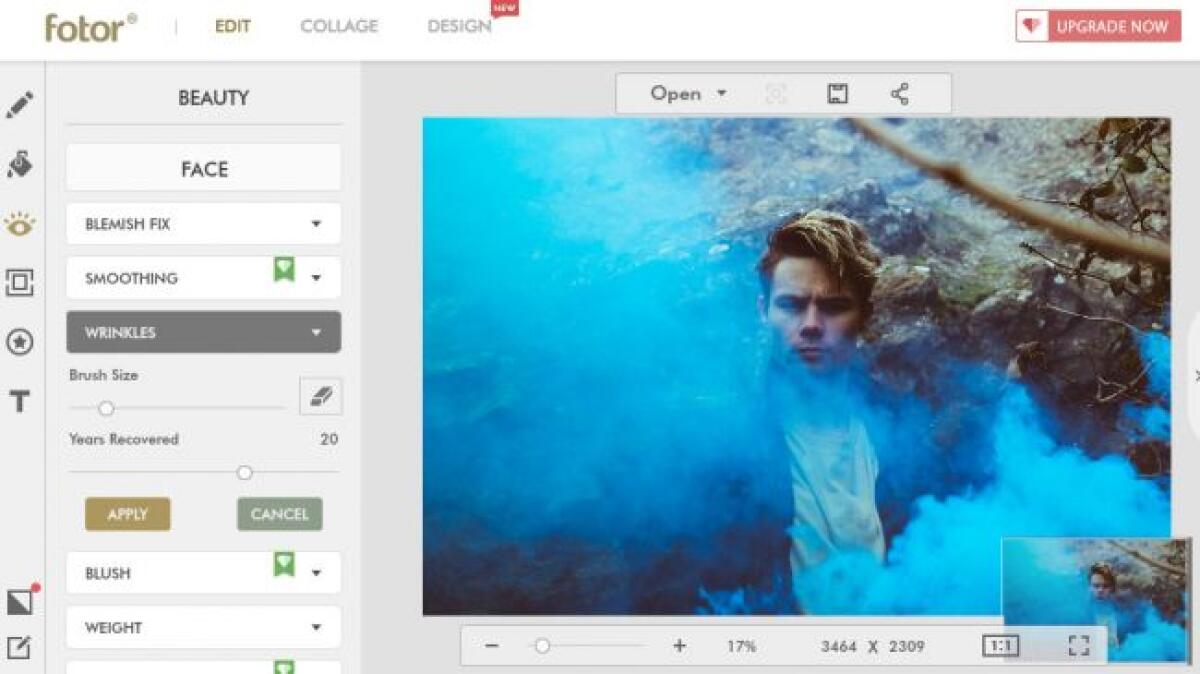Select the star Stickers tool

[18, 342]
